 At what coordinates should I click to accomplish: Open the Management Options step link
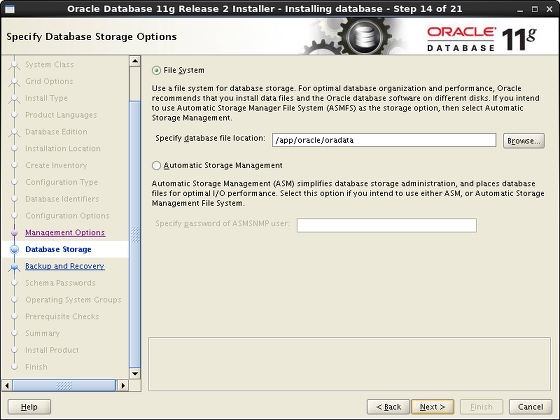(65, 232)
